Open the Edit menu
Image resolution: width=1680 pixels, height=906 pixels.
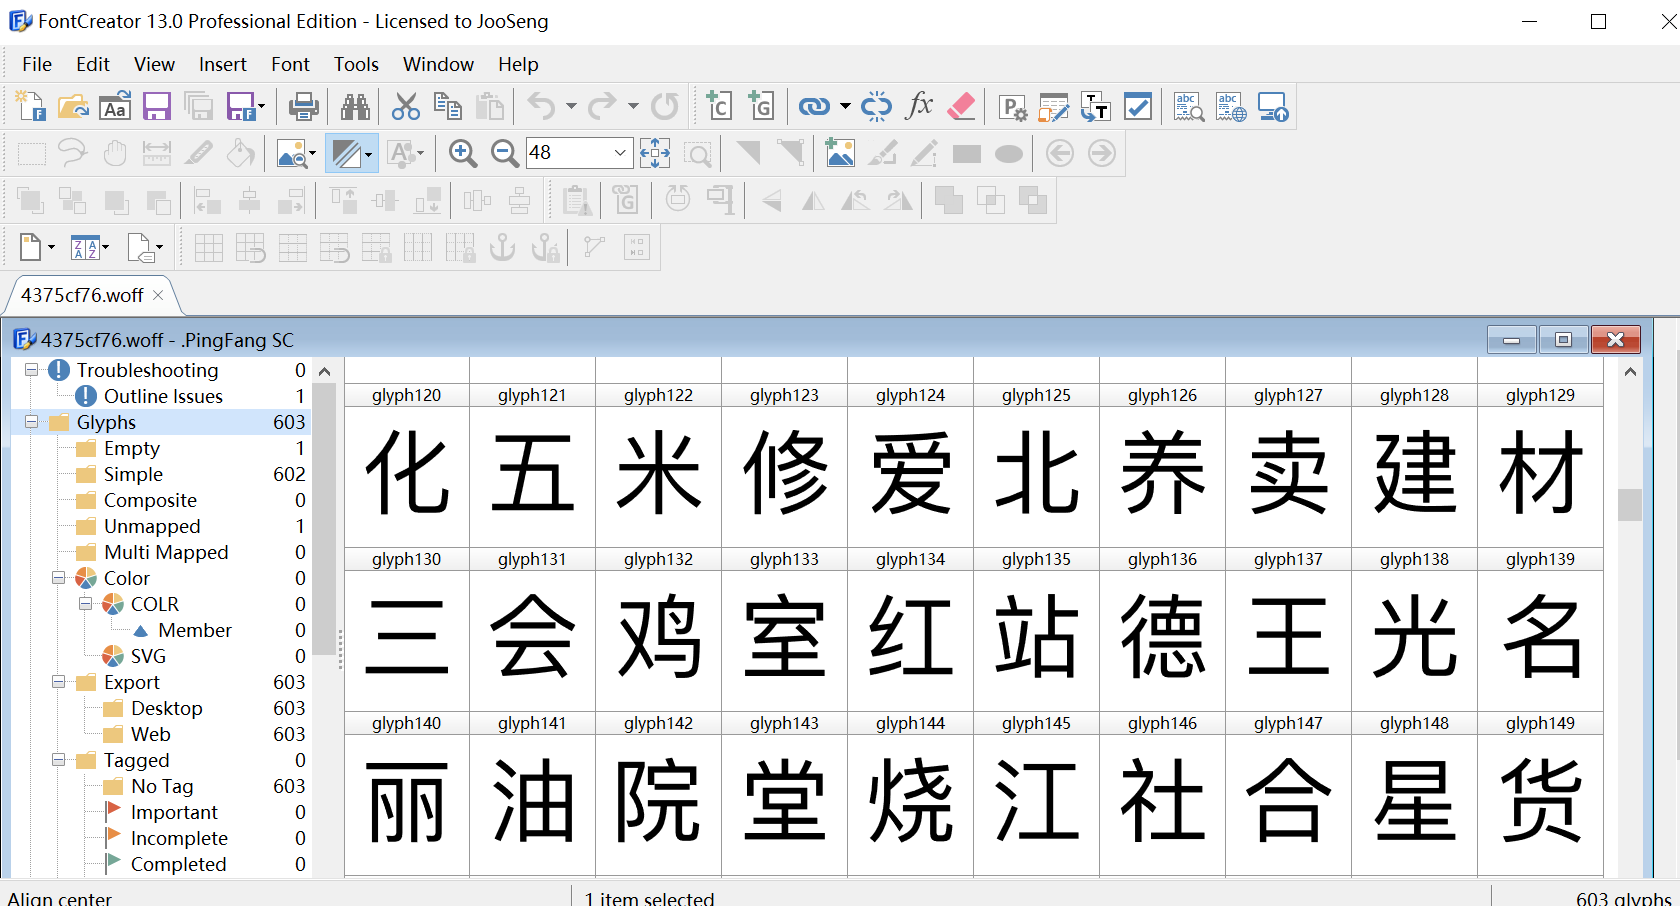click(x=93, y=64)
